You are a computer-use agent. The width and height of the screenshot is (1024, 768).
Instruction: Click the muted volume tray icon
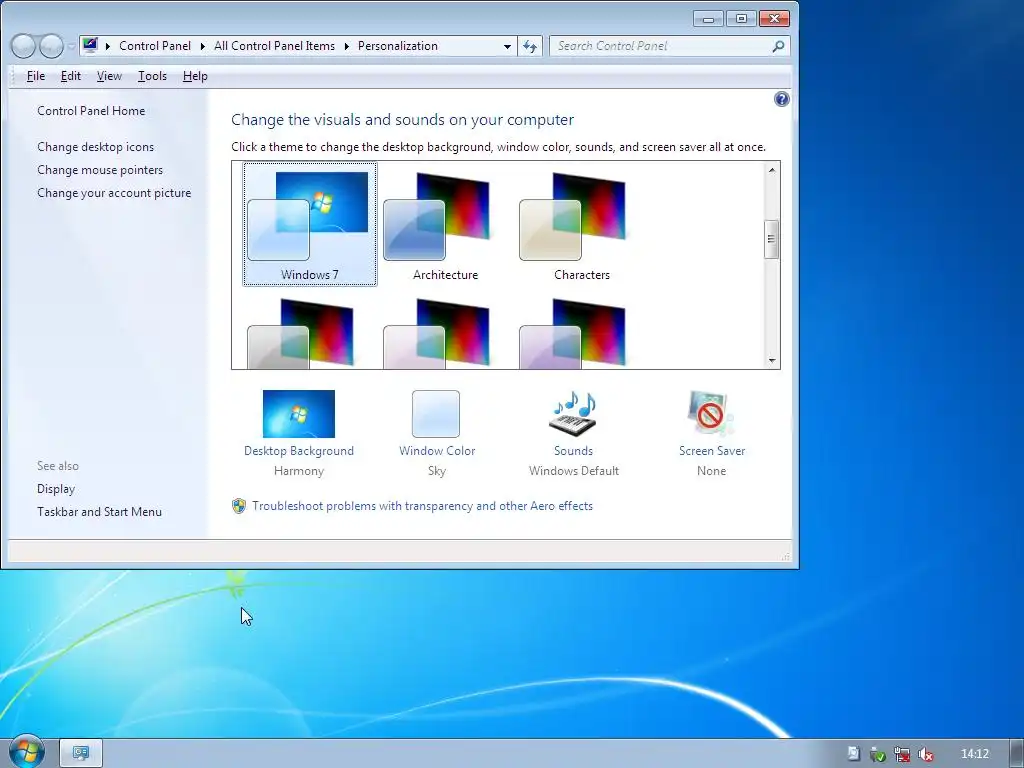coord(925,754)
